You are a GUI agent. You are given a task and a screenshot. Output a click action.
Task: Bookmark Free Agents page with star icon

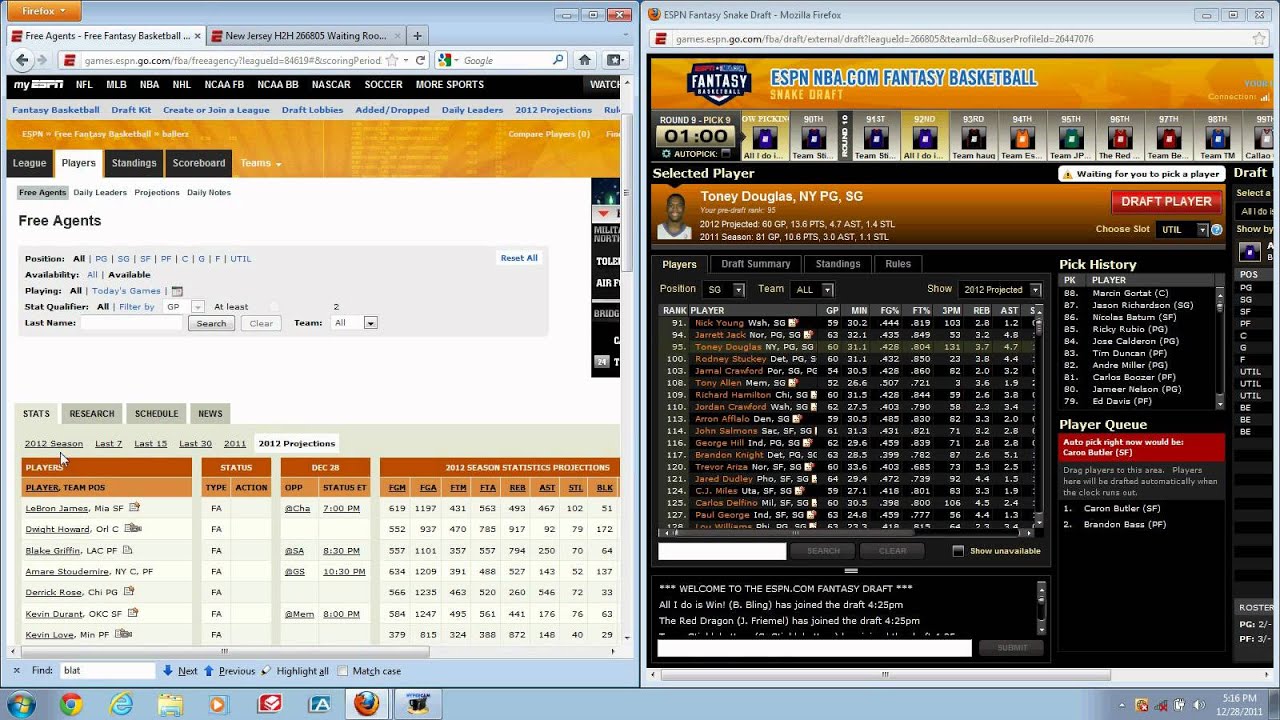coord(393,60)
